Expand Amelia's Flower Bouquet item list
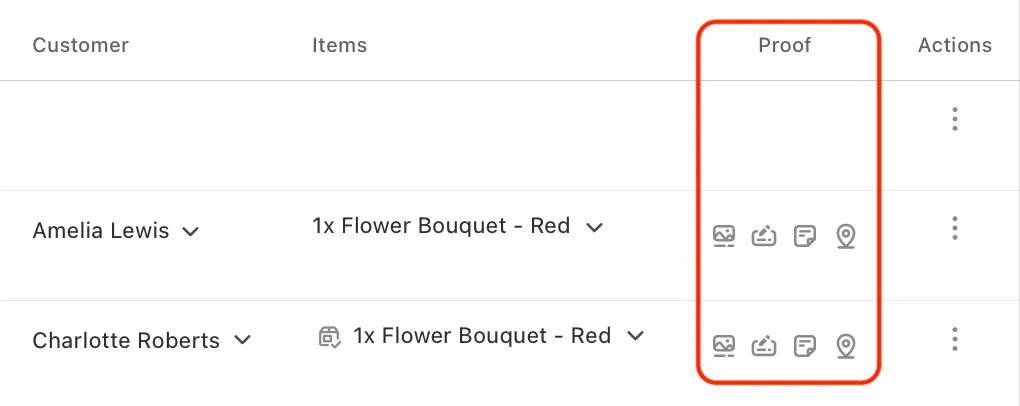Screen dimensions: 1020x406 coord(594,227)
